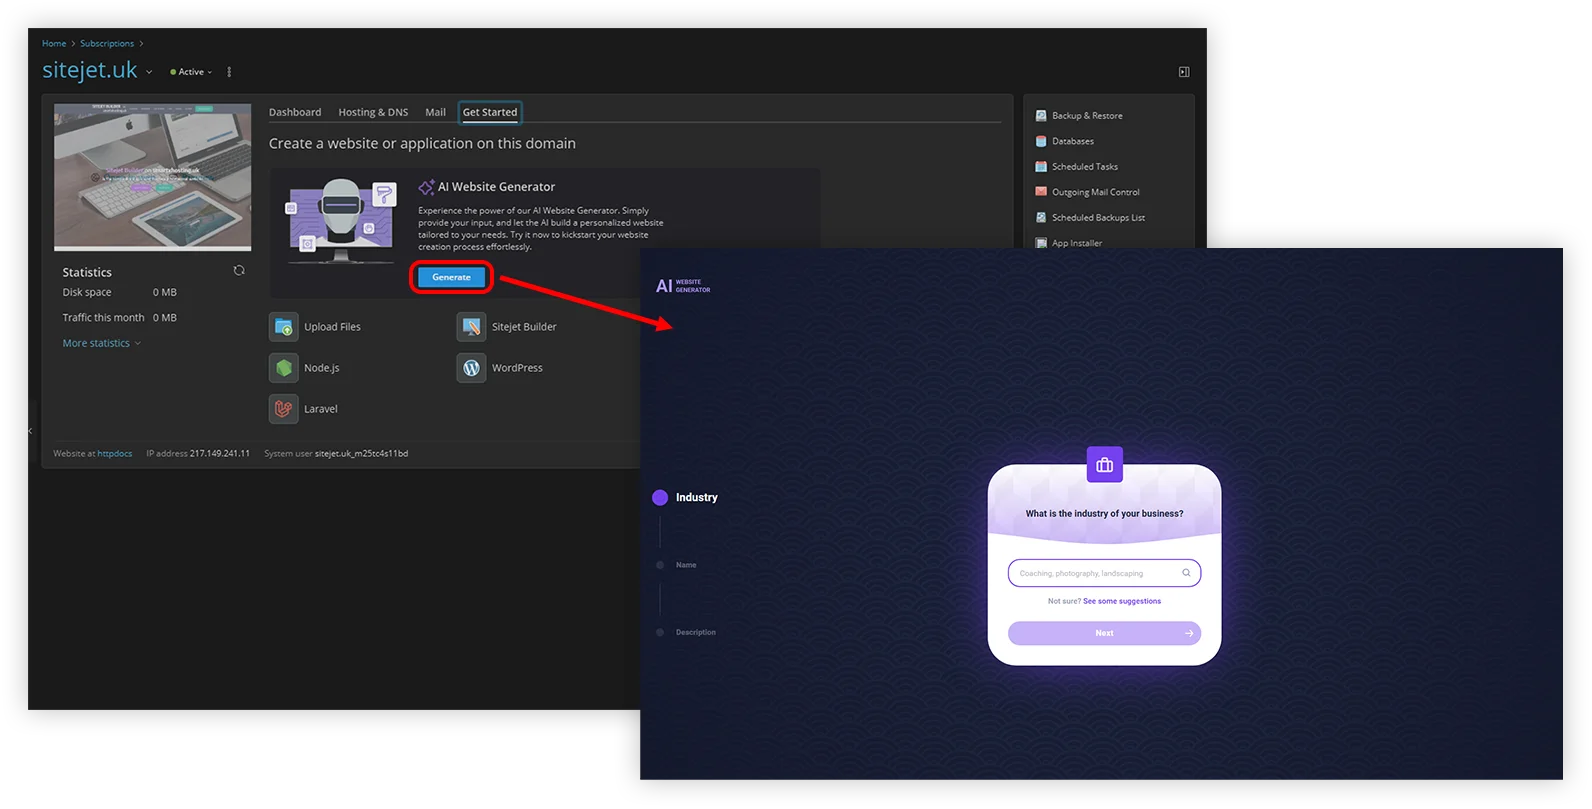The height and width of the screenshot is (809, 1592).
Task: Open the sitejet.uk domain dropdown arrow
Action: click(x=149, y=72)
